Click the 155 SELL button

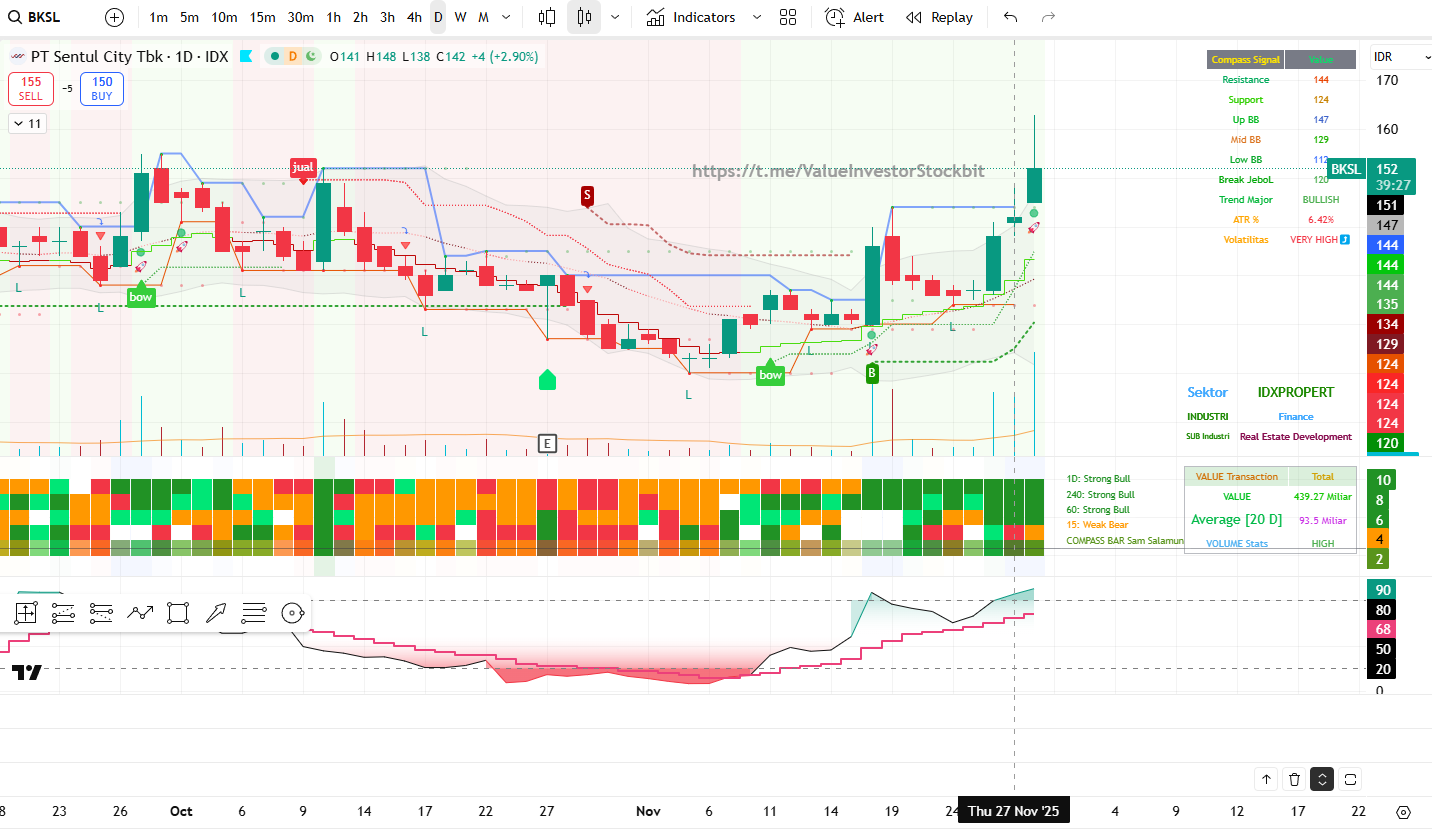pos(31,89)
